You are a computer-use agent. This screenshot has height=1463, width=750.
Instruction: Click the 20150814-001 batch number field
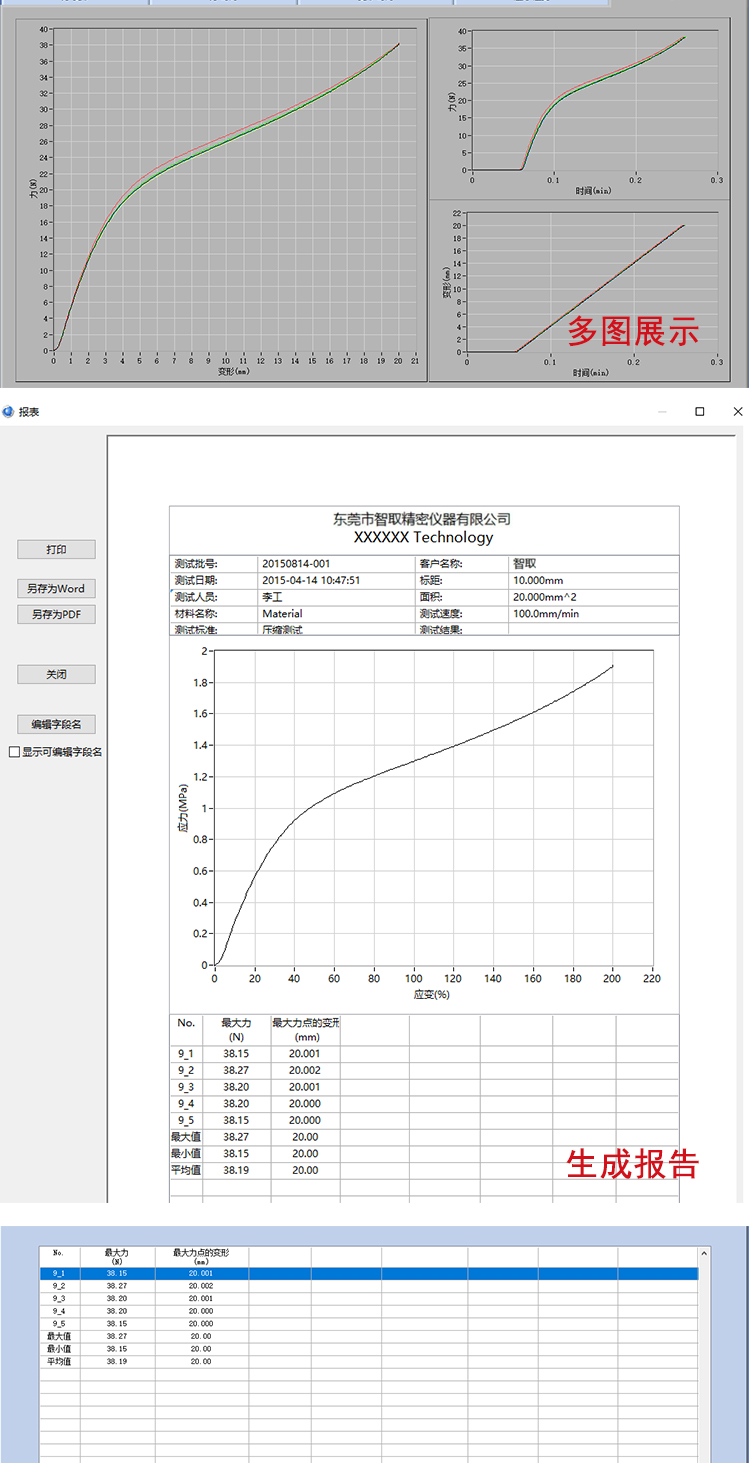(335, 564)
